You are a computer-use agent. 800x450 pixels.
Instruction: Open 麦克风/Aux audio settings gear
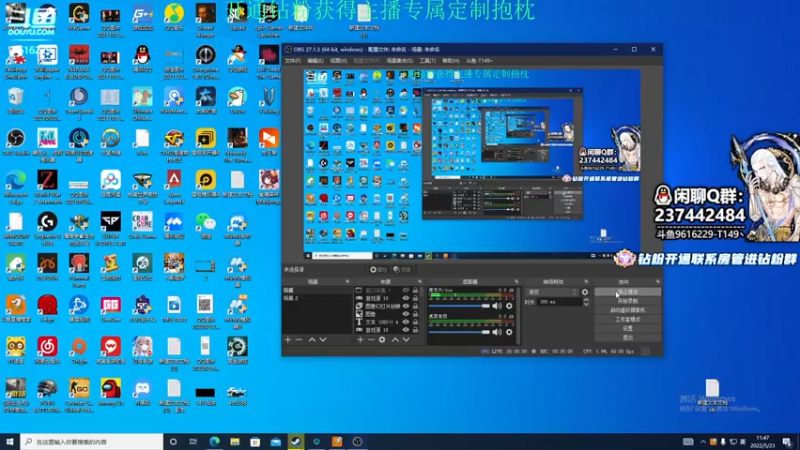coord(509,306)
